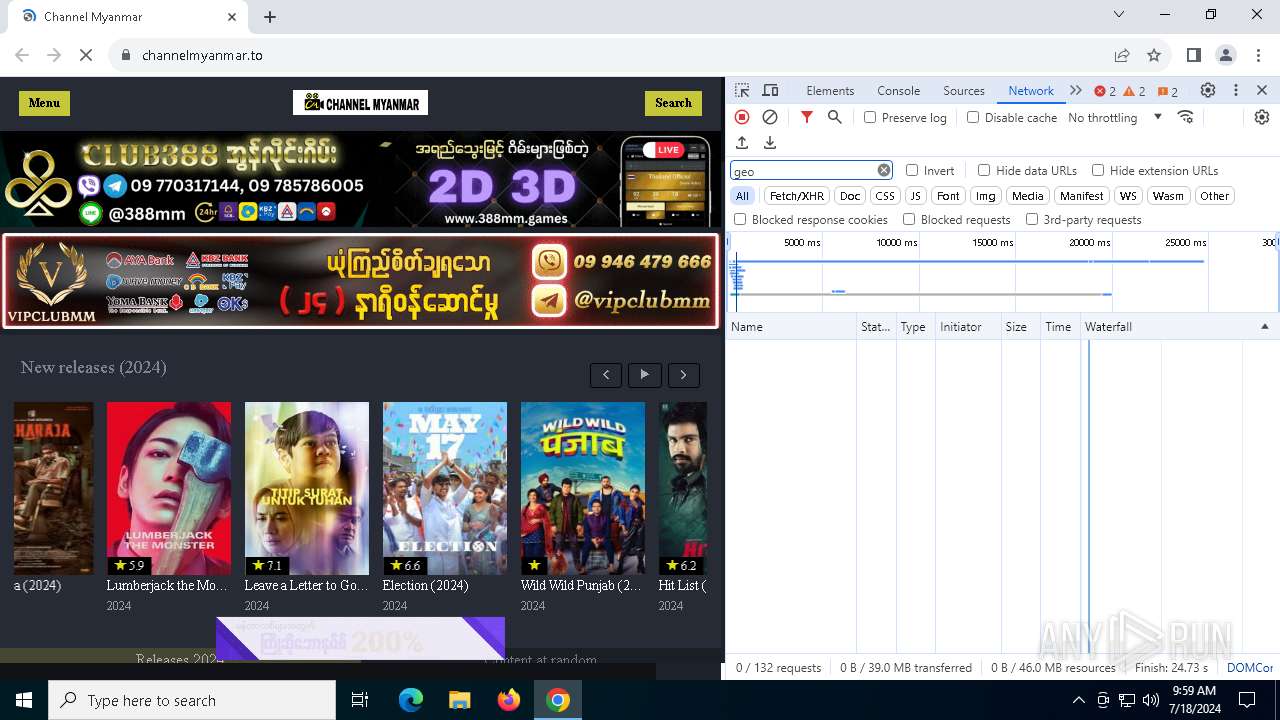Show hidden system tray icons
The height and width of the screenshot is (720, 1280).
click(1078, 700)
